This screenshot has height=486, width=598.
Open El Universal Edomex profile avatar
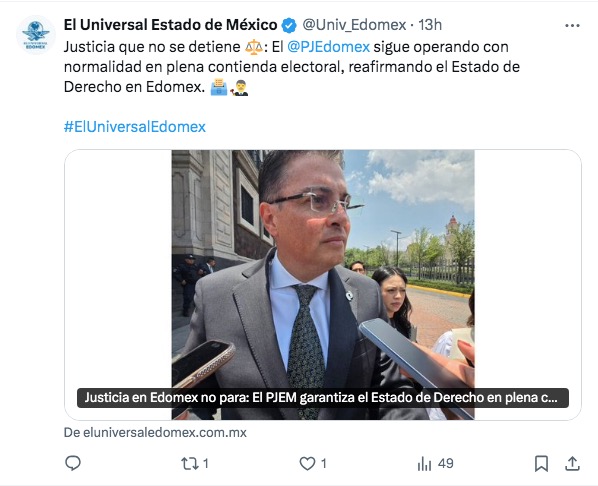(x=35, y=34)
